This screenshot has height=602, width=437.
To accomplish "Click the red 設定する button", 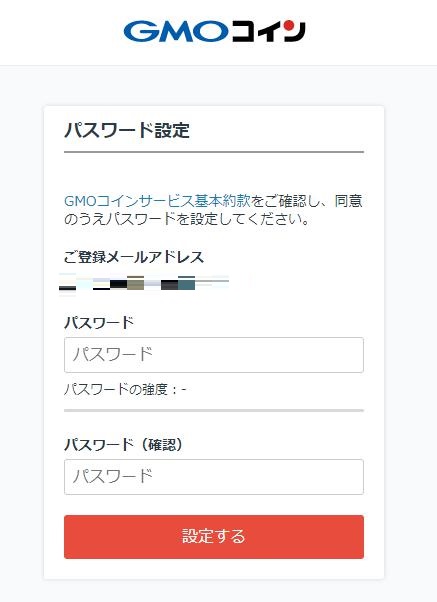I will coord(214,537).
